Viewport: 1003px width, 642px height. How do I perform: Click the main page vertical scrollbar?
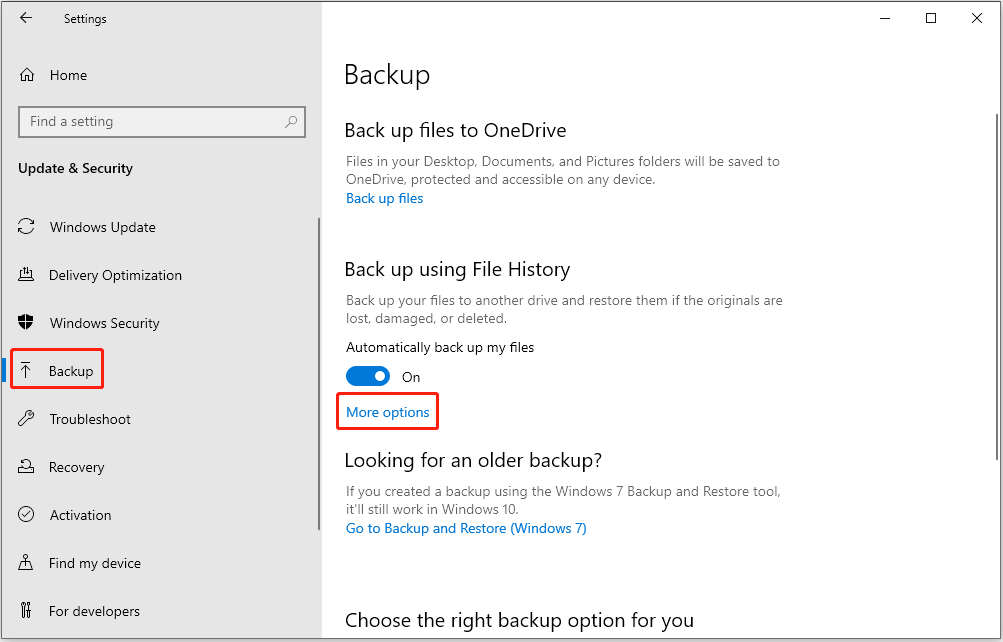pyautogui.click(x=997, y=286)
